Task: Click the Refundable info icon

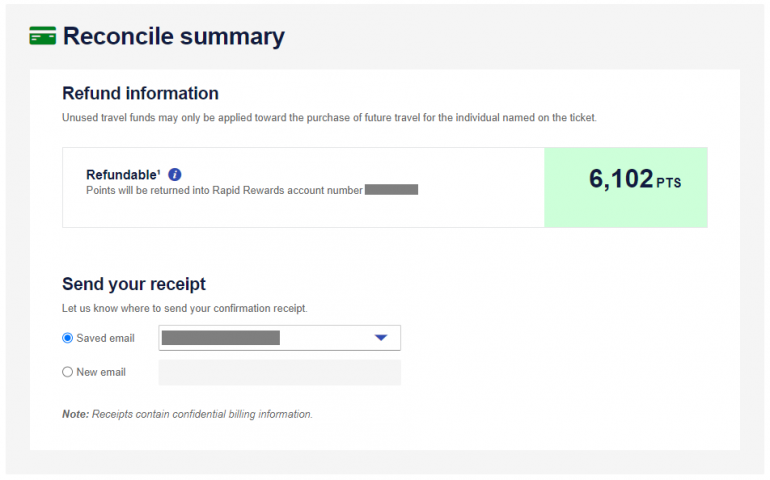Action: (175, 174)
